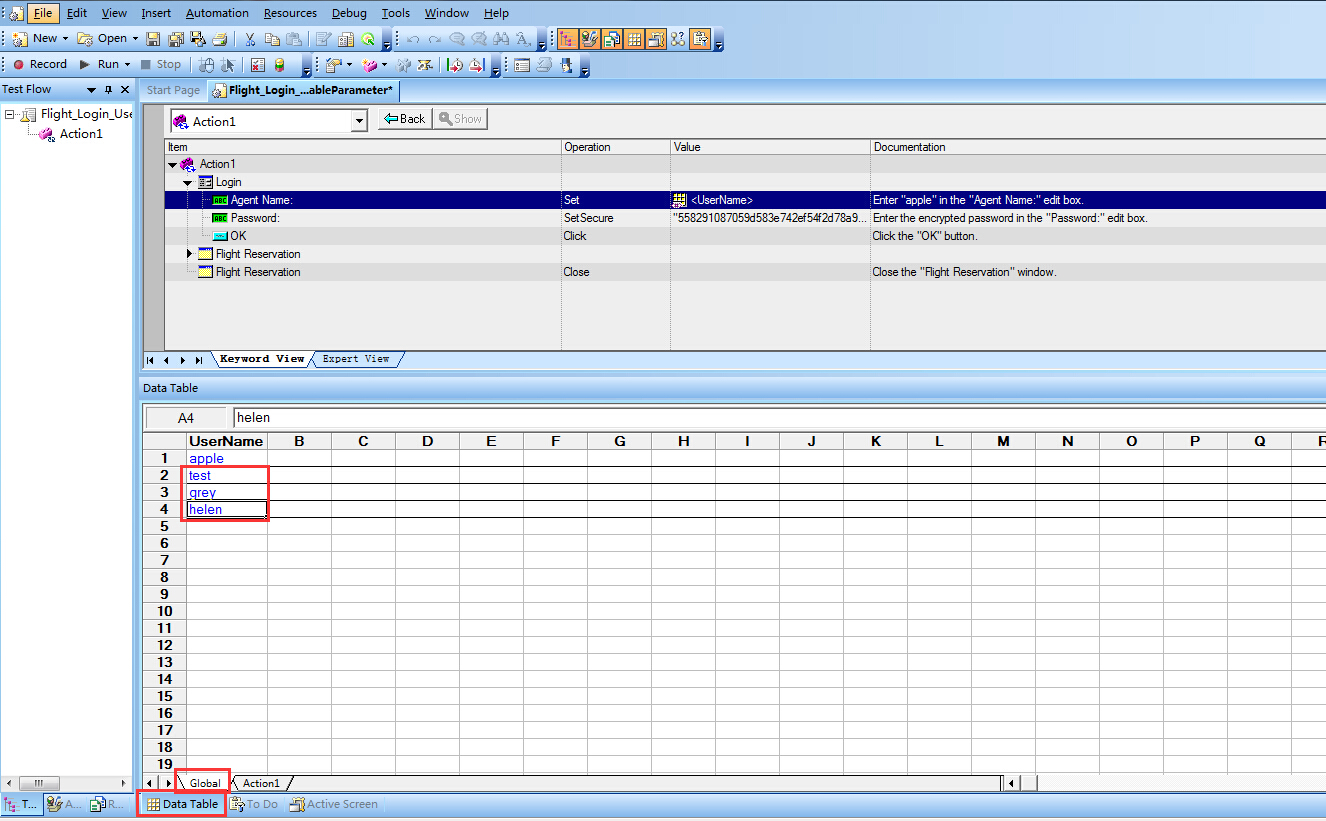Open the Debug menu
Viewport: 1326px width, 821px height.
click(349, 13)
